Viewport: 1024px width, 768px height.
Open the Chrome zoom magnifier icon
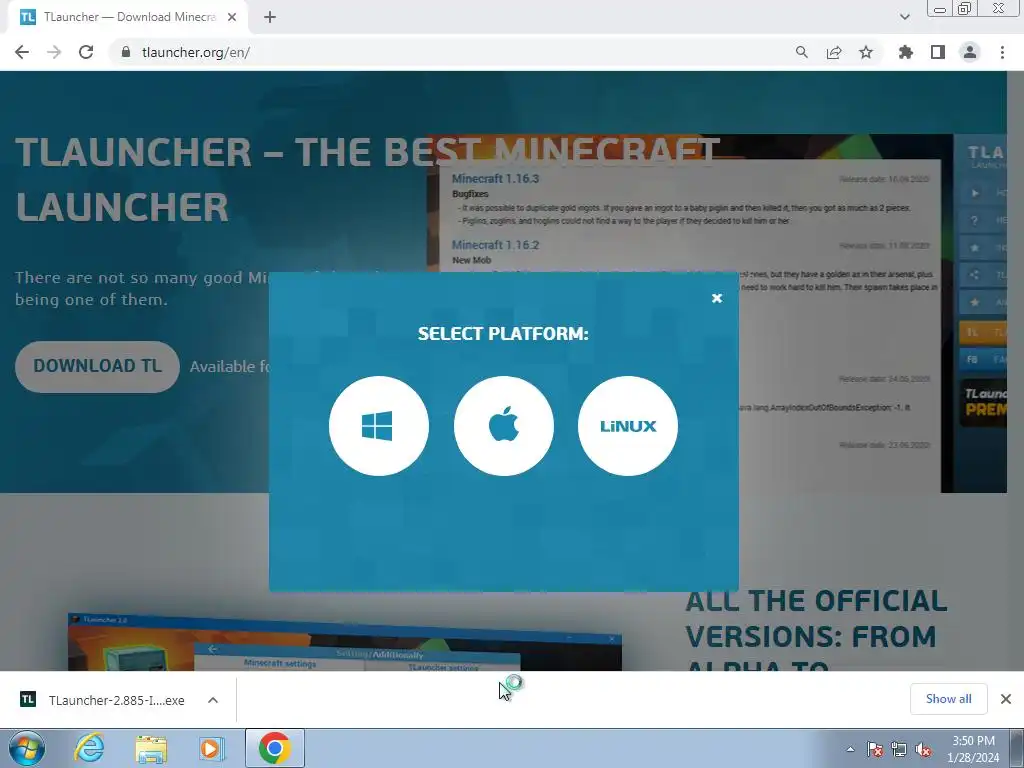click(801, 52)
